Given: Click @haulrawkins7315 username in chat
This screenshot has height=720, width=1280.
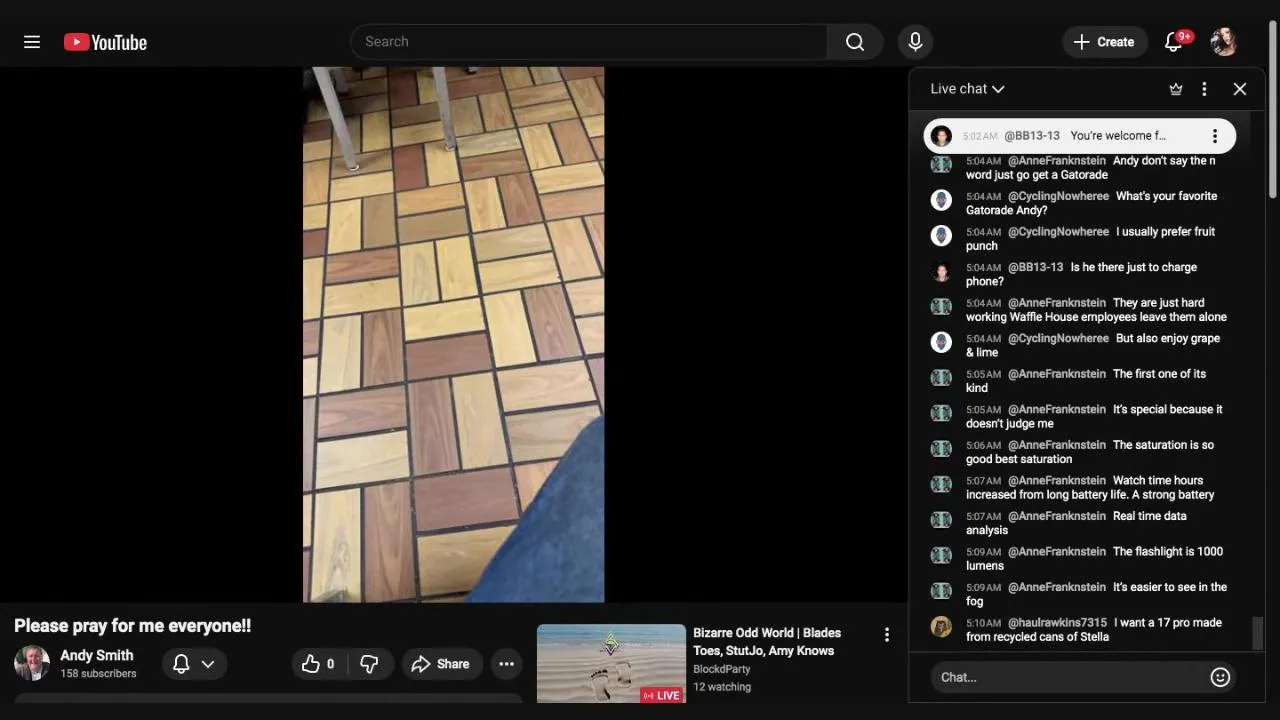Looking at the screenshot, I should pyautogui.click(x=1057, y=623).
